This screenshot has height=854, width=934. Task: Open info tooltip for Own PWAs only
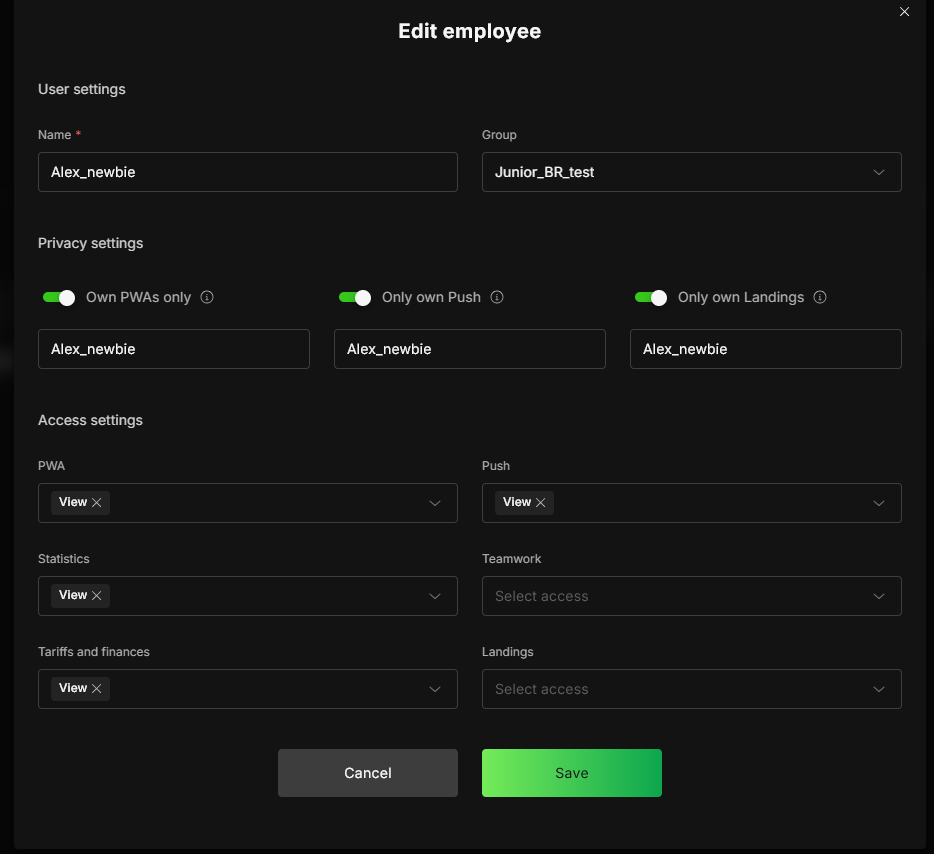pyautogui.click(x=207, y=297)
